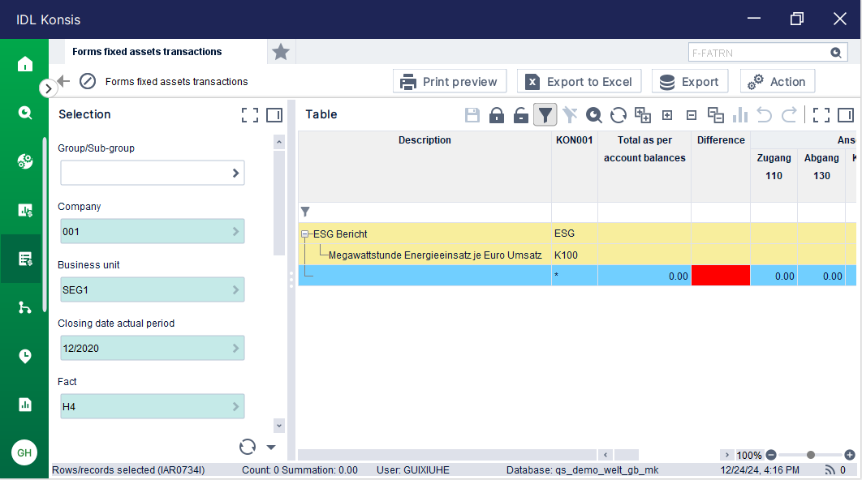The height and width of the screenshot is (480, 862).
Task: Click the search magnifier in sidebar
Action: coord(25,113)
